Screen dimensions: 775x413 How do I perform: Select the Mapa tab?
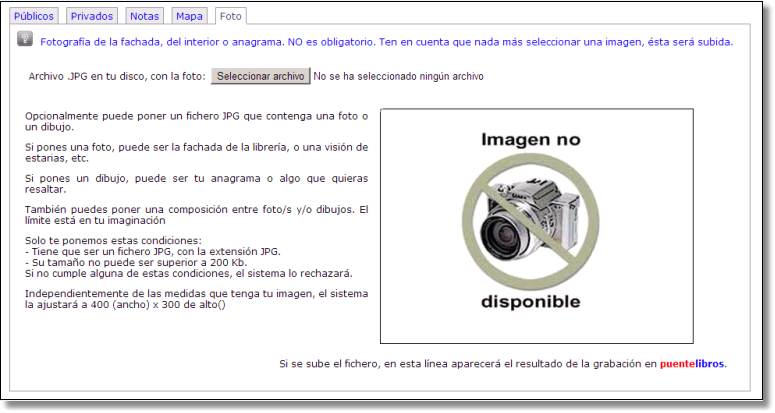coord(189,16)
